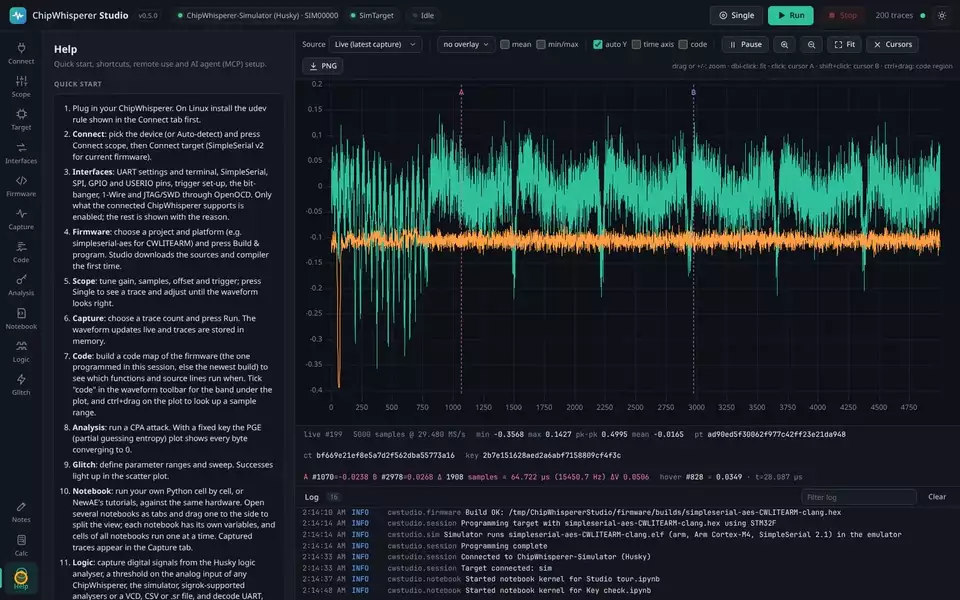The image size is (960, 600).
Task: Start capture with the Run button
Action: pyautogui.click(x=790, y=15)
